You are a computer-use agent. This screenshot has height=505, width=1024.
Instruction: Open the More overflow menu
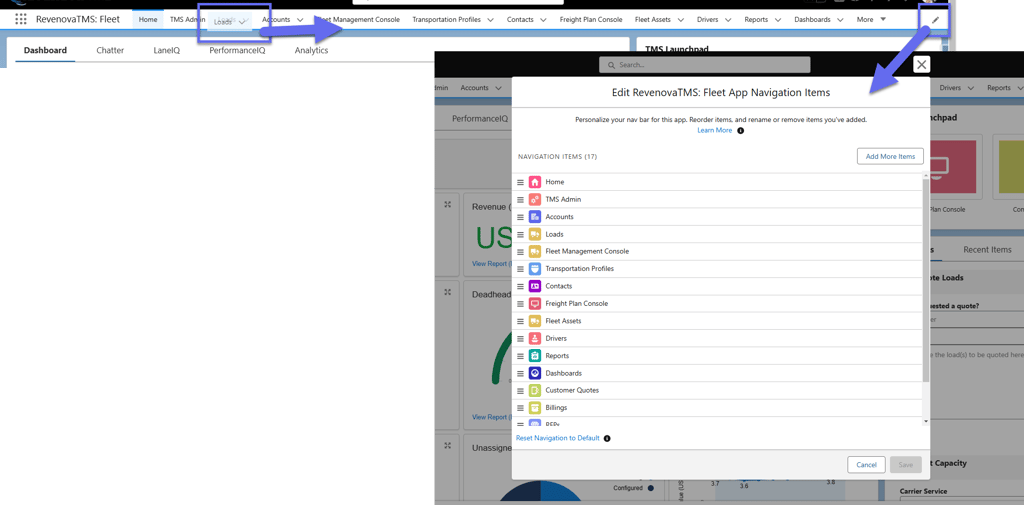coord(871,20)
